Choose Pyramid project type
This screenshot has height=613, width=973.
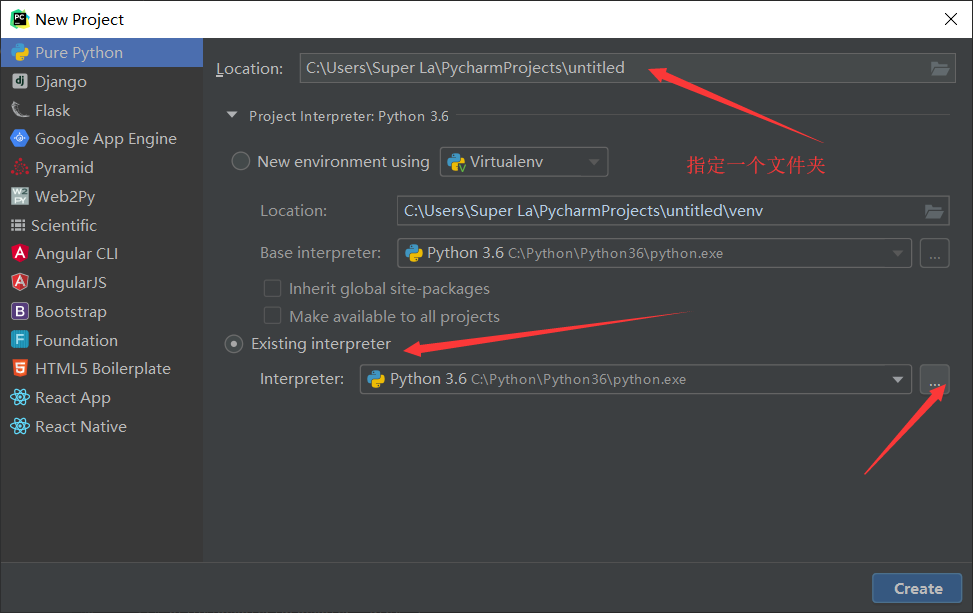click(x=102, y=168)
